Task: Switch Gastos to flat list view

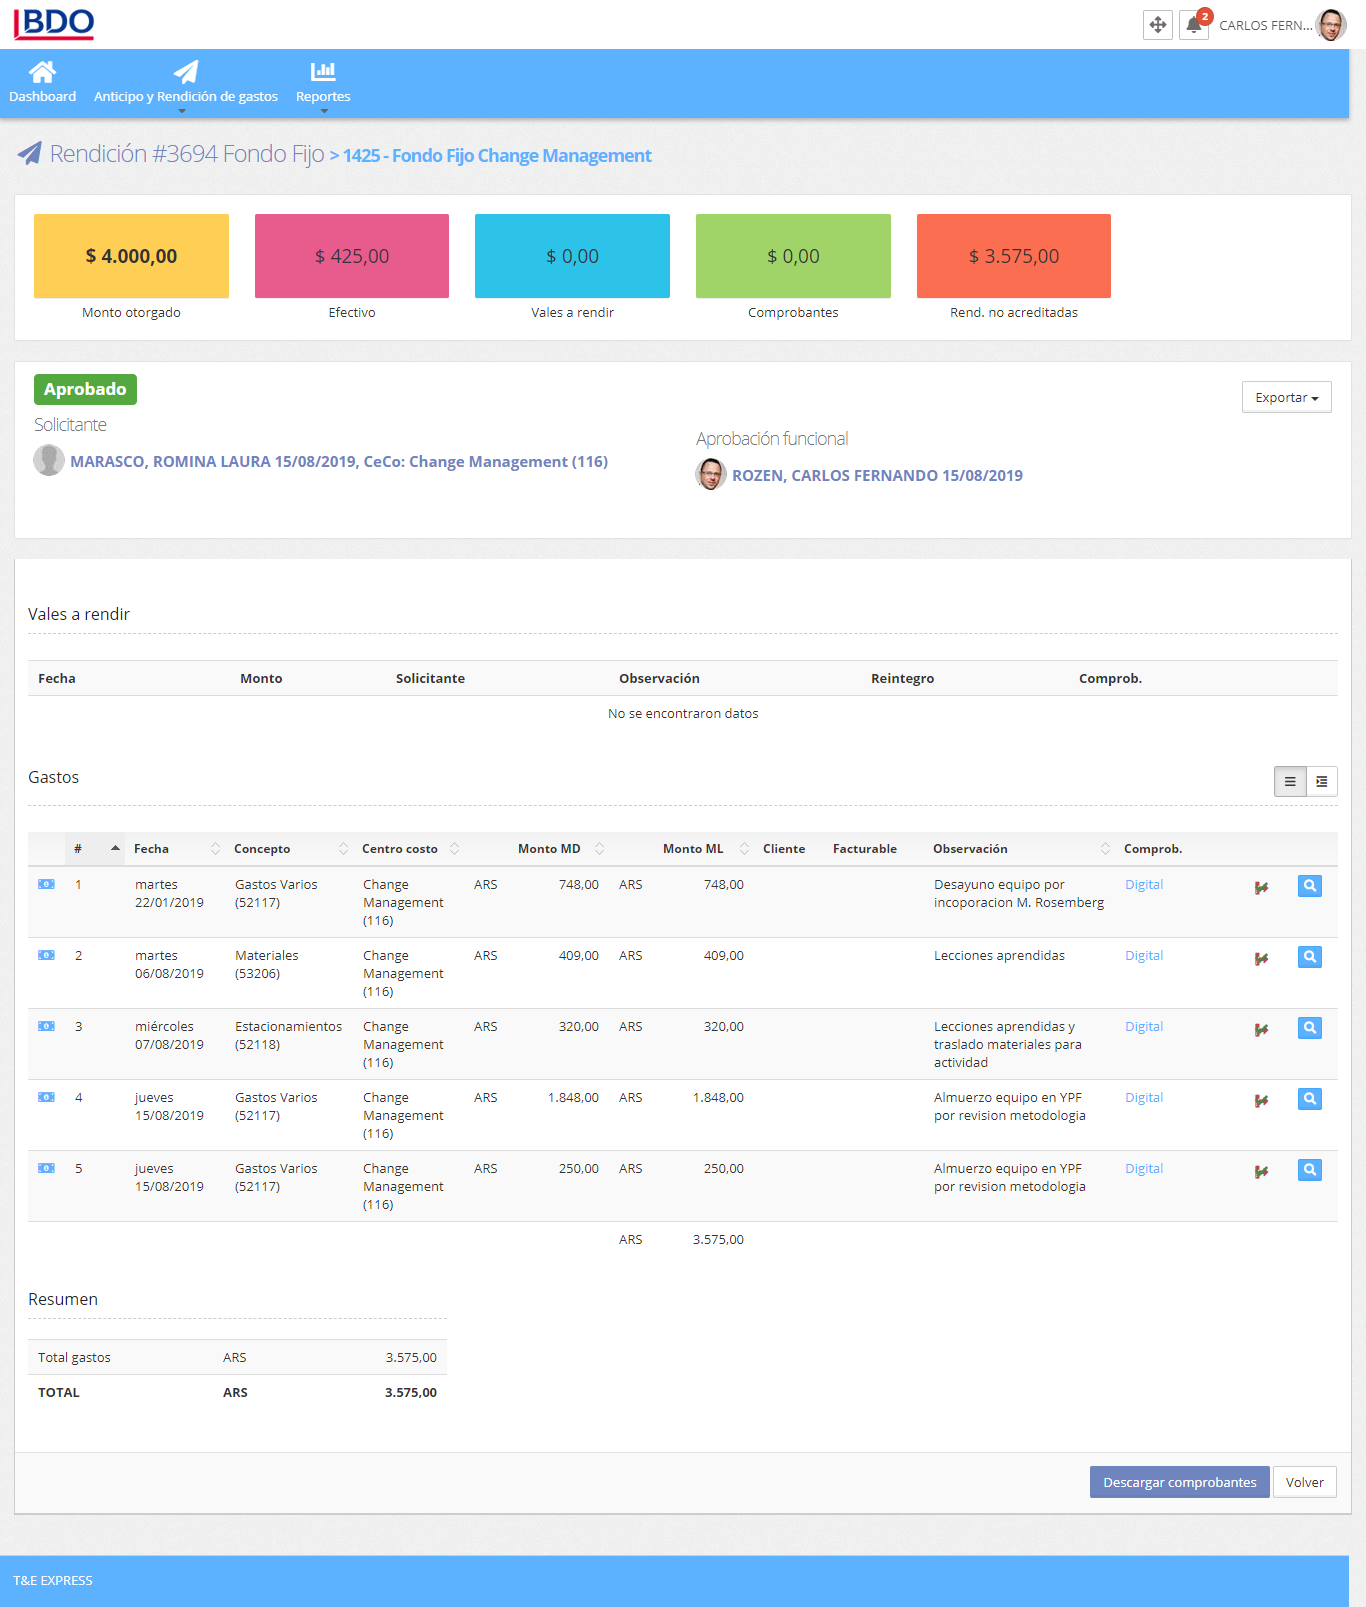Action: (x=1290, y=782)
